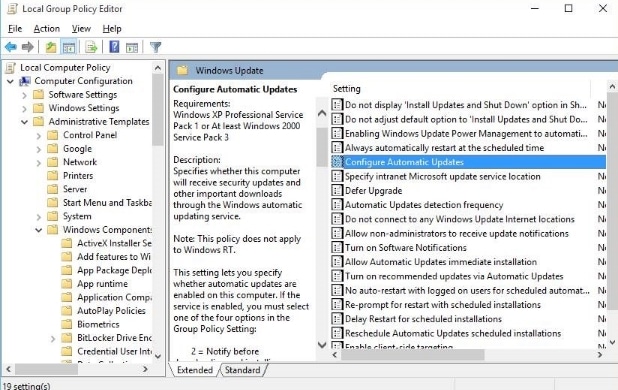The image size is (618, 390).
Task: Click the policy icon beside Configure Automatic Updates
Action: pos(337,162)
